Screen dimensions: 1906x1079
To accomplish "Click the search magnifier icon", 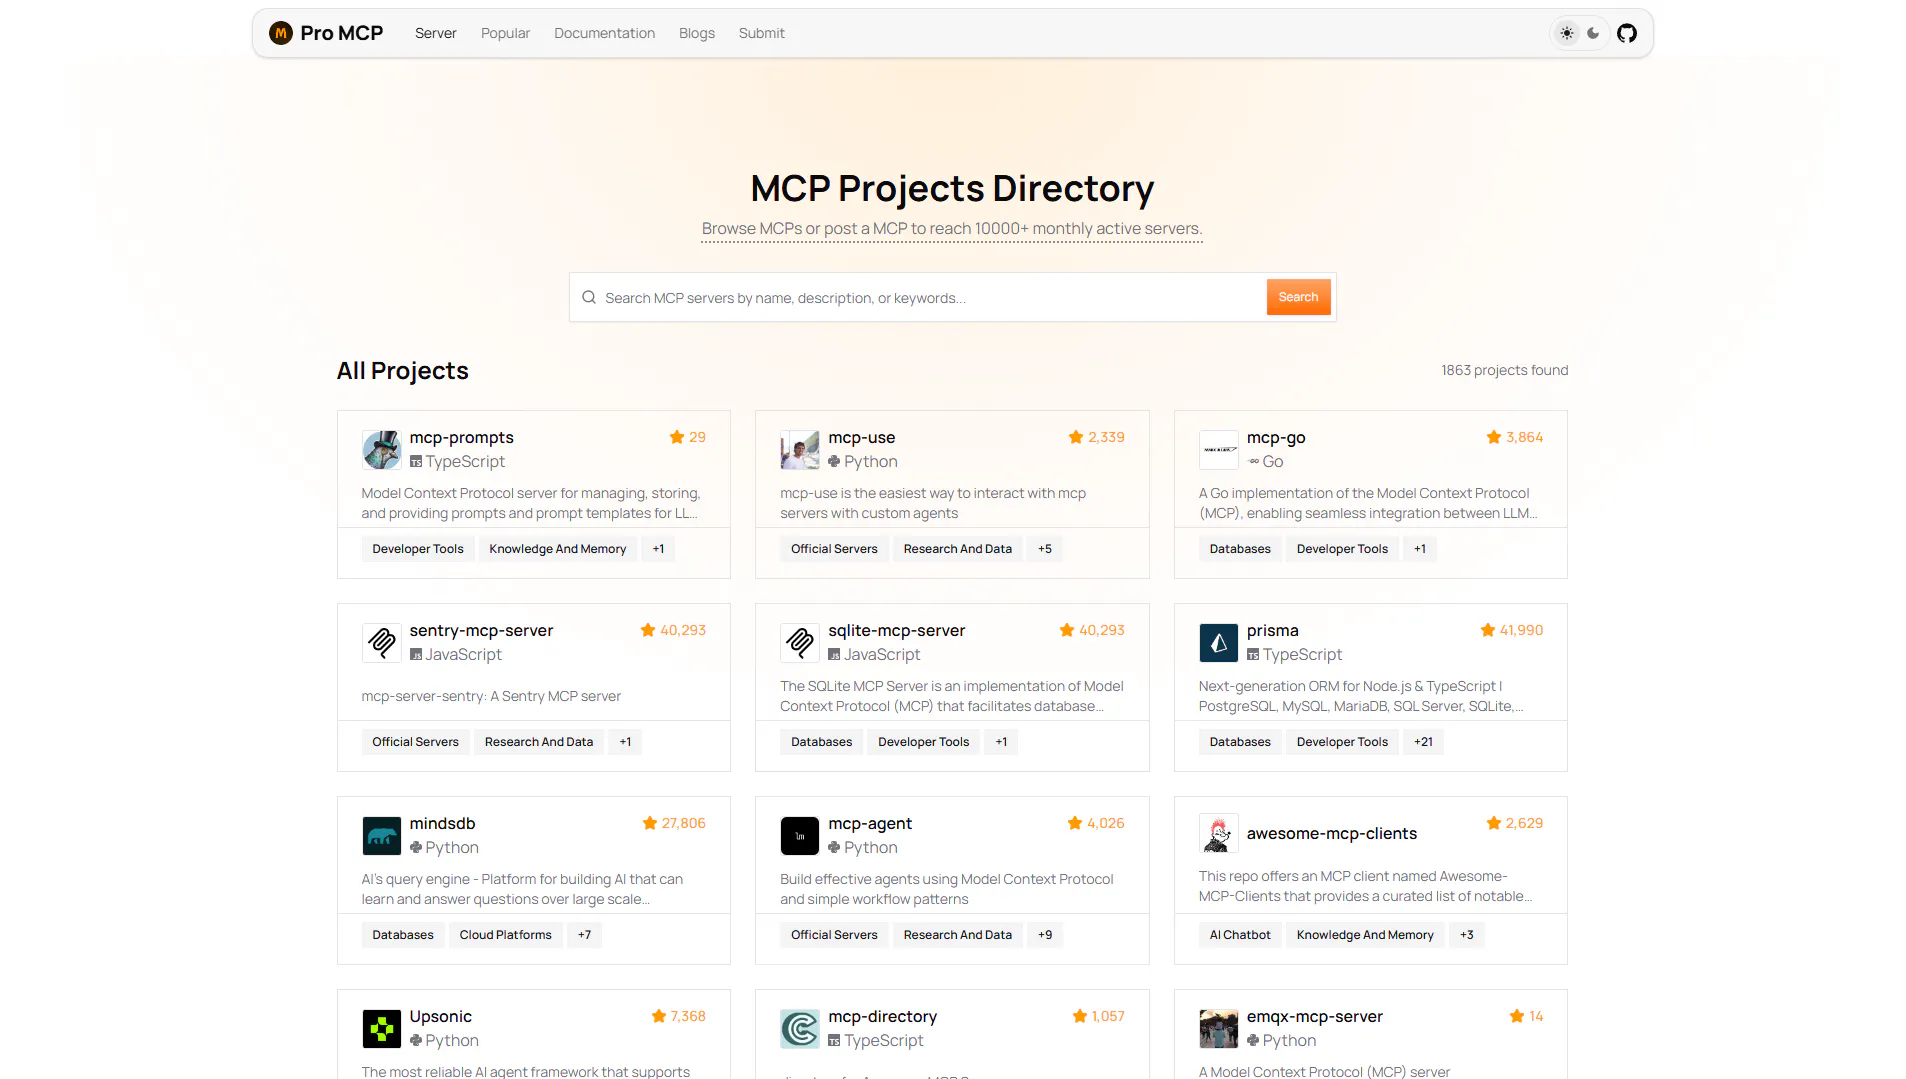I will tap(589, 297).
